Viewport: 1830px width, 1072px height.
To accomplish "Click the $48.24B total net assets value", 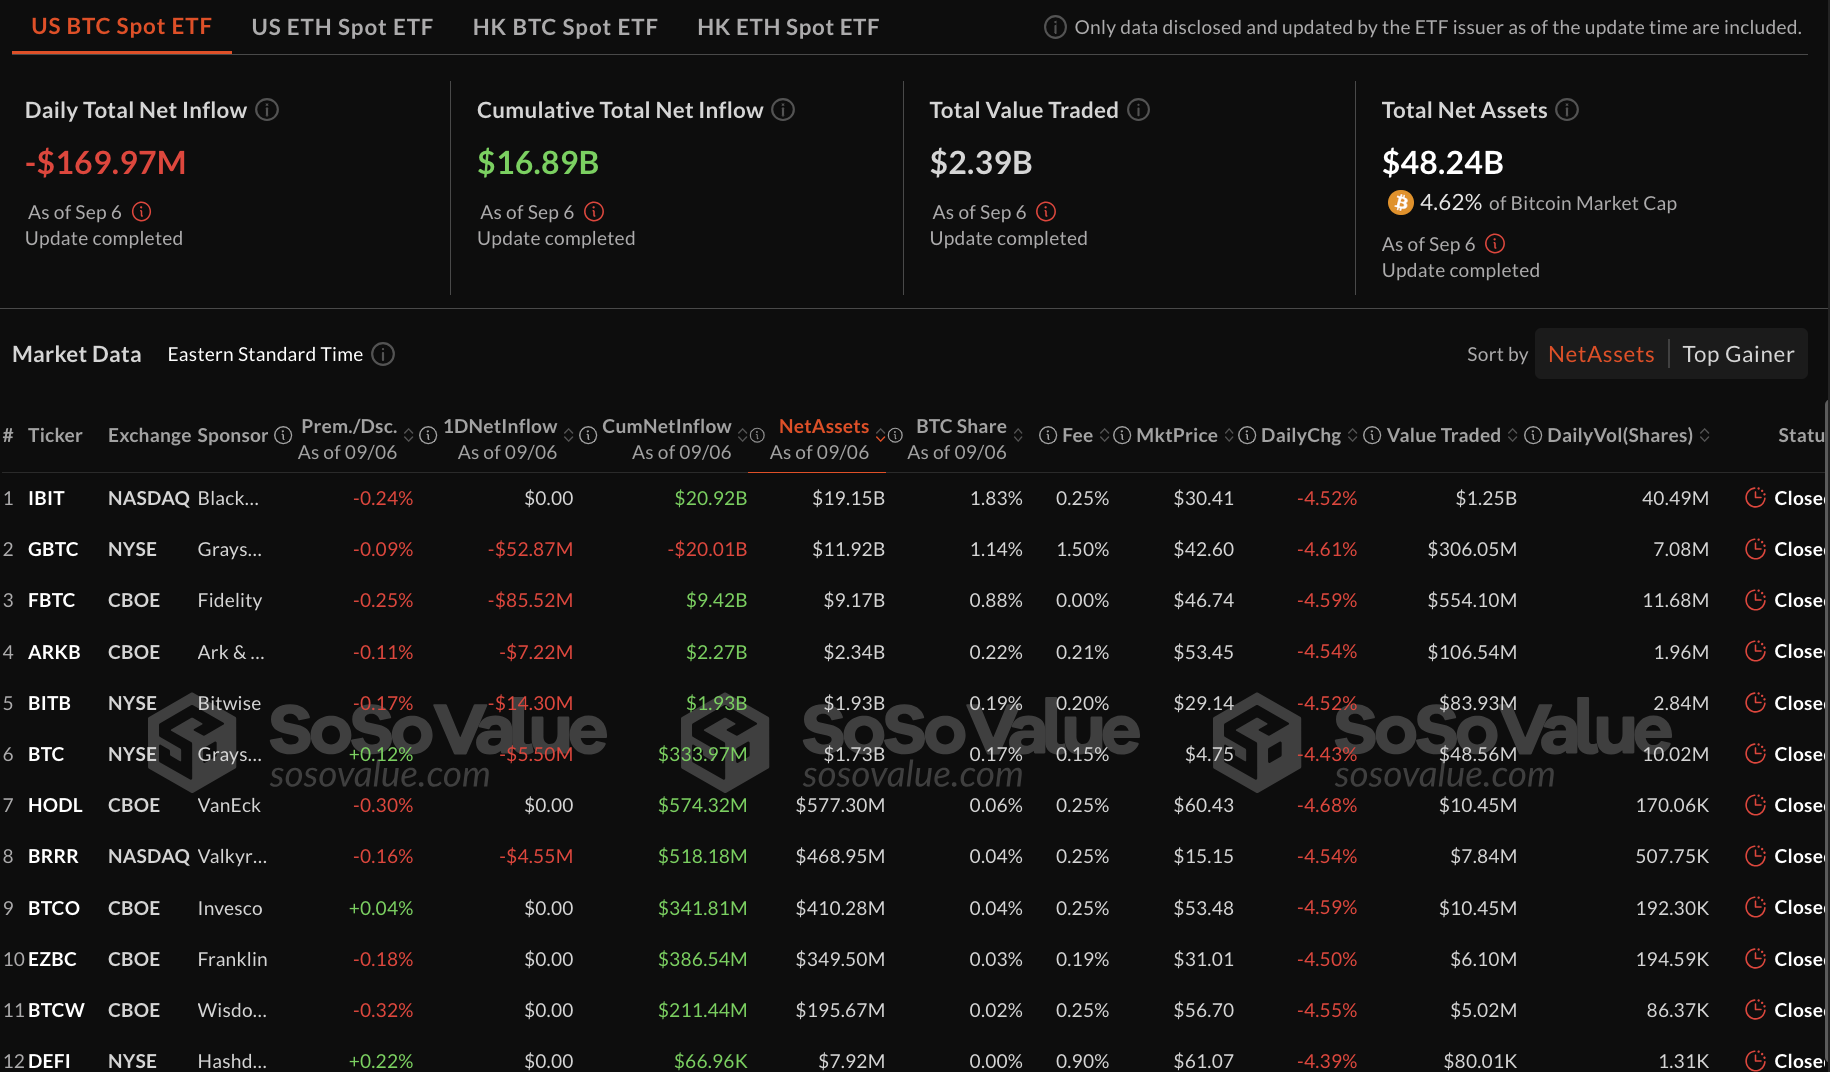I will pyautogui.click(x=1443, y=162).
